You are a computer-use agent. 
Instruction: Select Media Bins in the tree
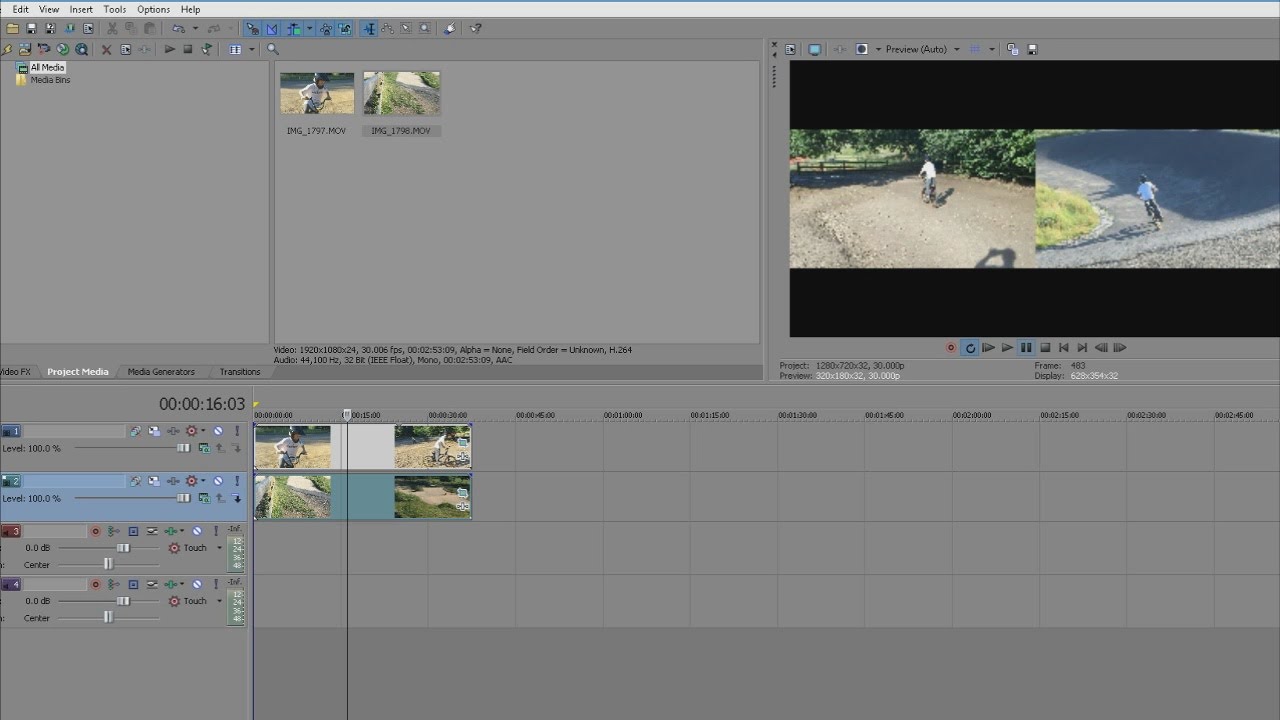point(50,80)
